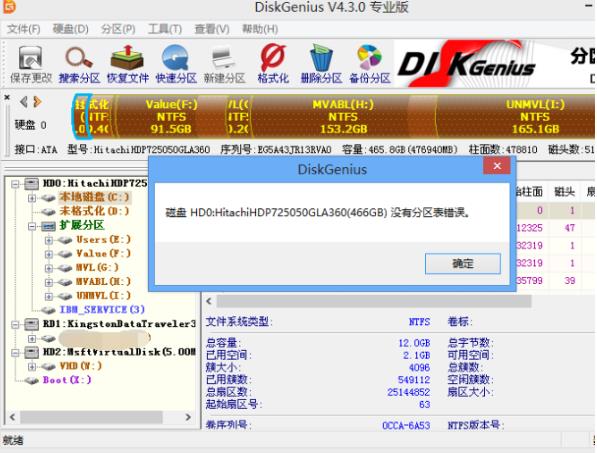Collapse the HD0 Hitachi disk node
The height and width of the screenshot is (453, 597).
click(x=15, y=184)
